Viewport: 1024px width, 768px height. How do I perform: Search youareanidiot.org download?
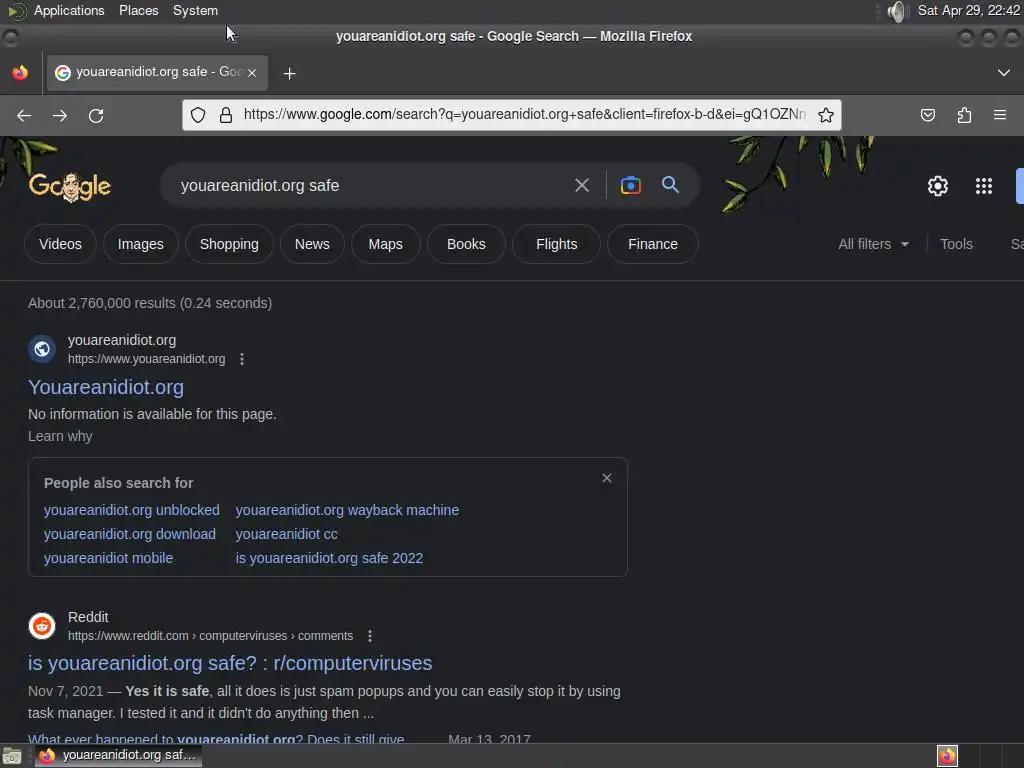point(129,534)
